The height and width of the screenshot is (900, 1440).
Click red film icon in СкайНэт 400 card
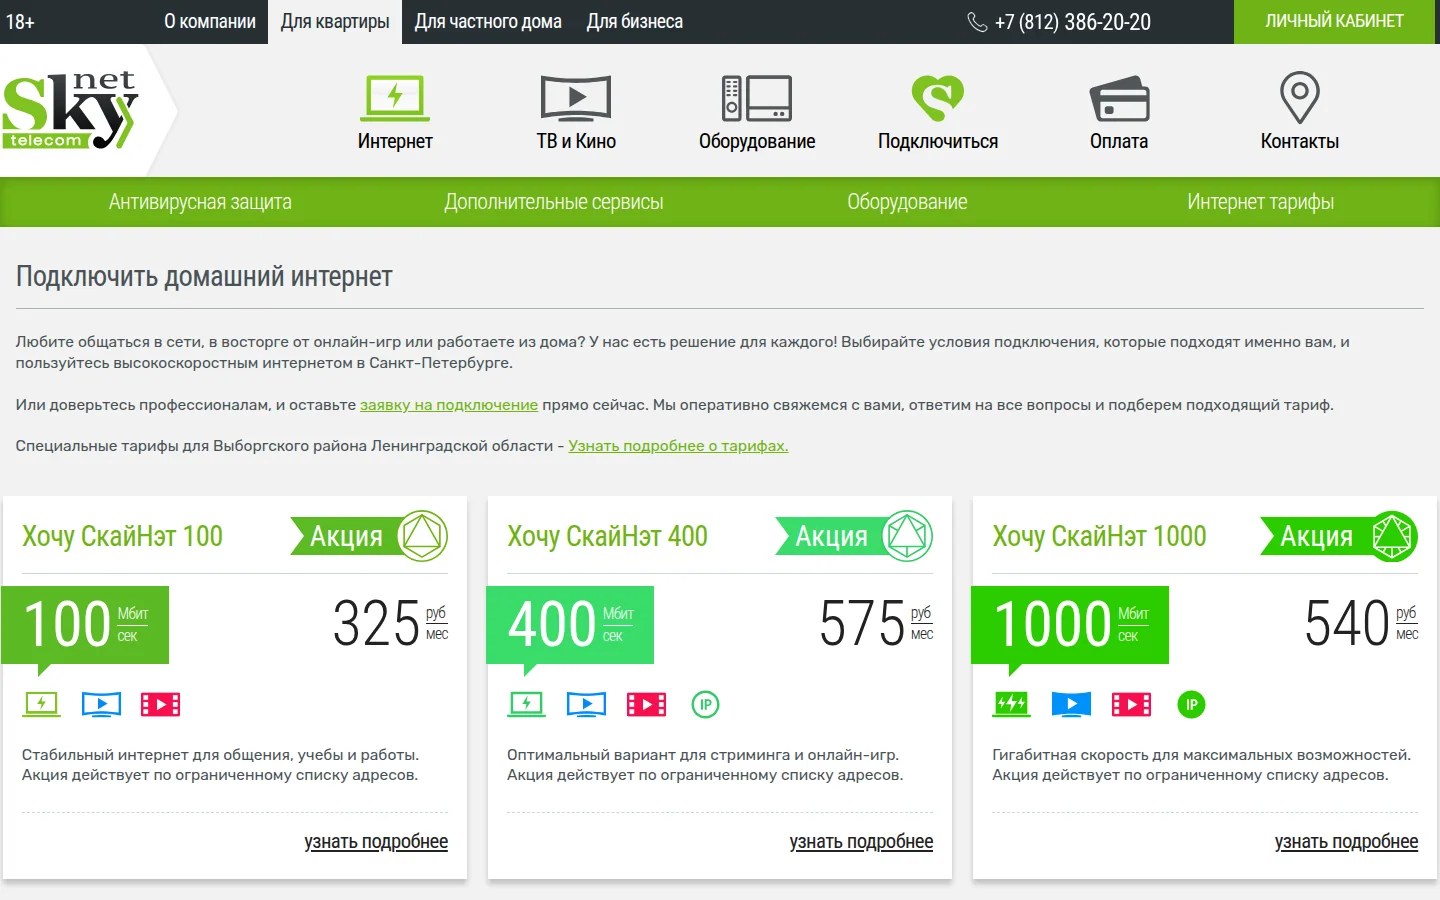pos(646,704)
